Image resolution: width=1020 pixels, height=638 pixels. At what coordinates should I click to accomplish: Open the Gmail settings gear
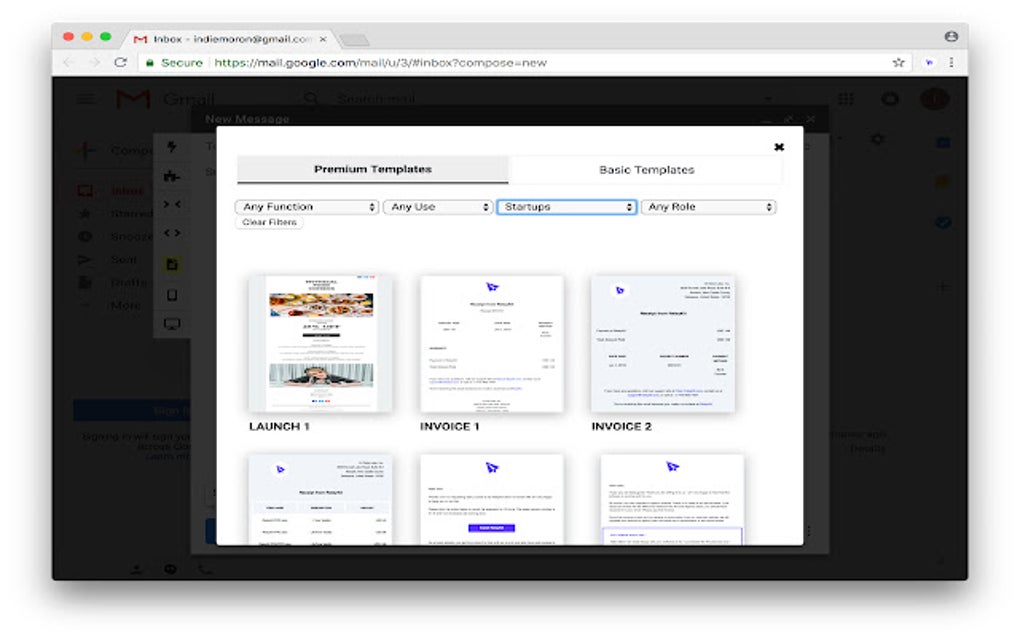pos(877,139)
